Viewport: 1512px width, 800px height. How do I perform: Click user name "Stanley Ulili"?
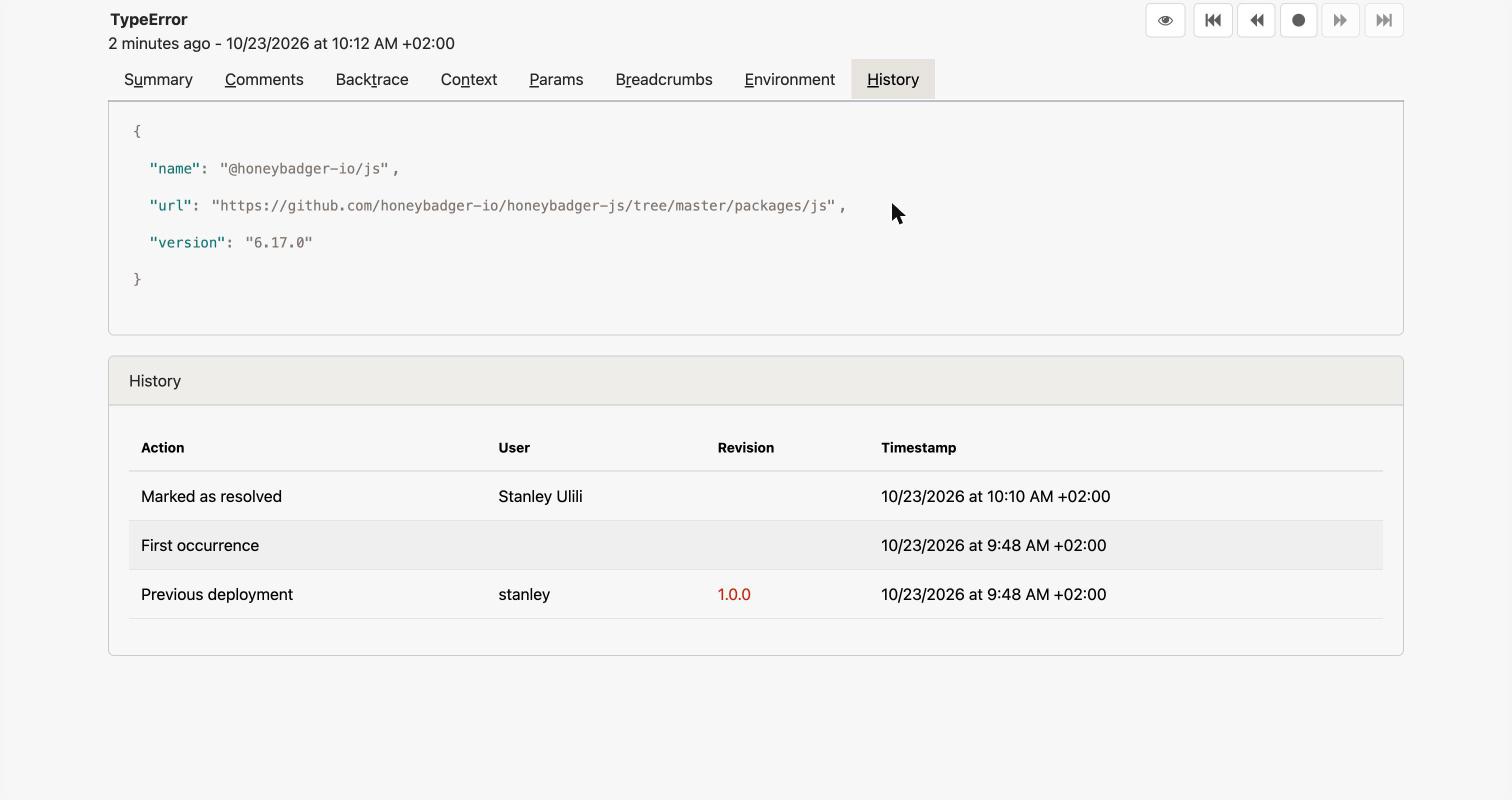(x=540, y=496)
